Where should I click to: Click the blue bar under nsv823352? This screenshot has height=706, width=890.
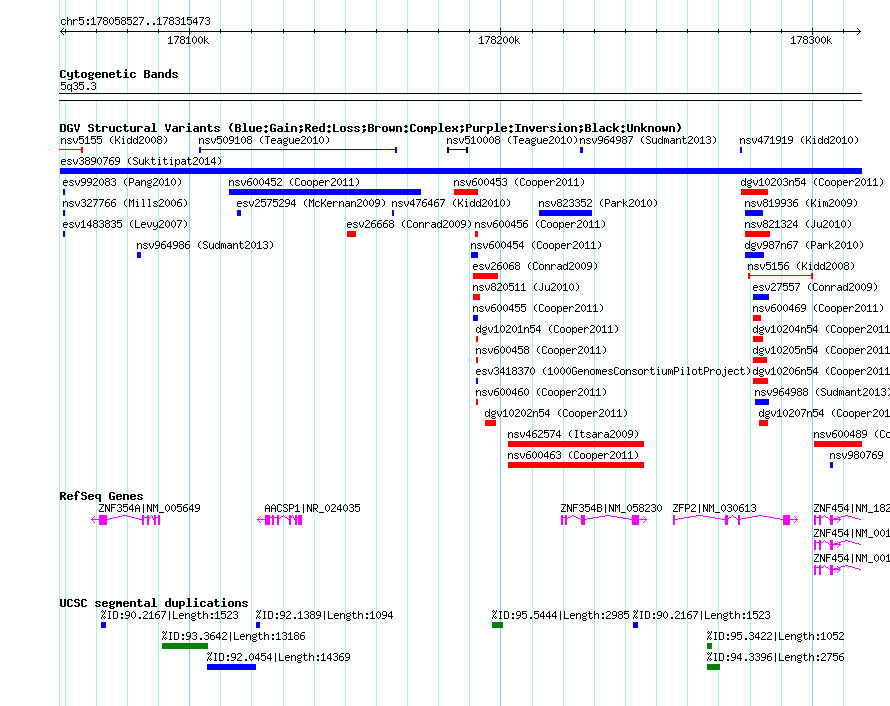(x=565, y=213)
